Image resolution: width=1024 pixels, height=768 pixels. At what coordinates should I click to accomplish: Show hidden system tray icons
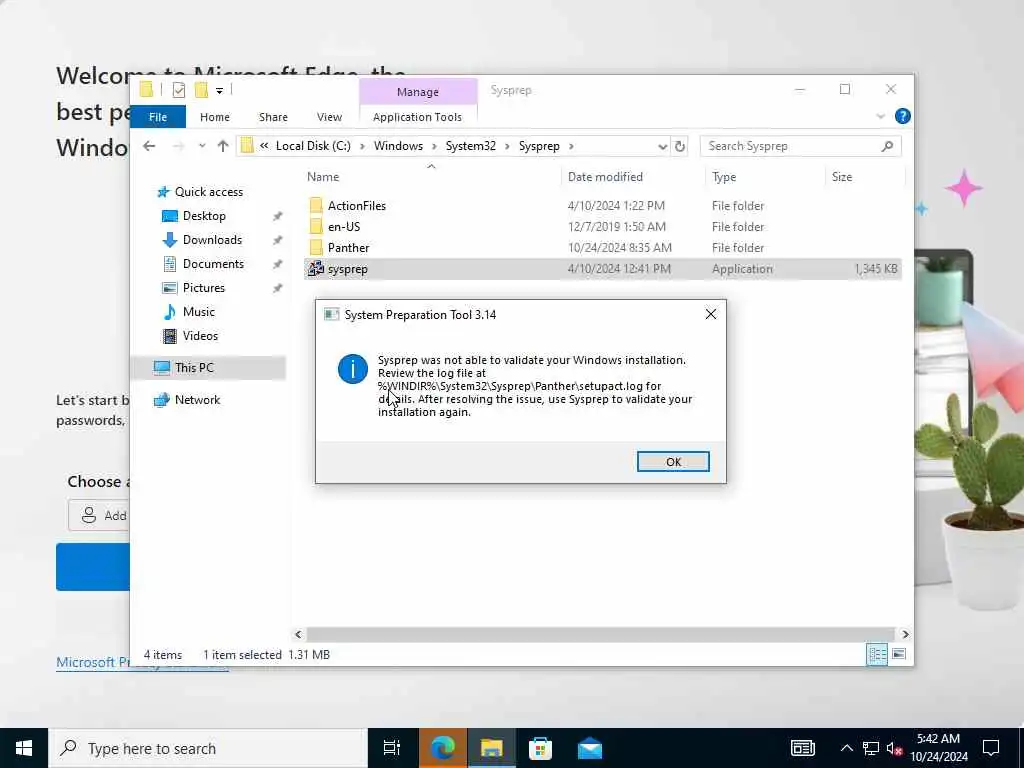[846, 748]
